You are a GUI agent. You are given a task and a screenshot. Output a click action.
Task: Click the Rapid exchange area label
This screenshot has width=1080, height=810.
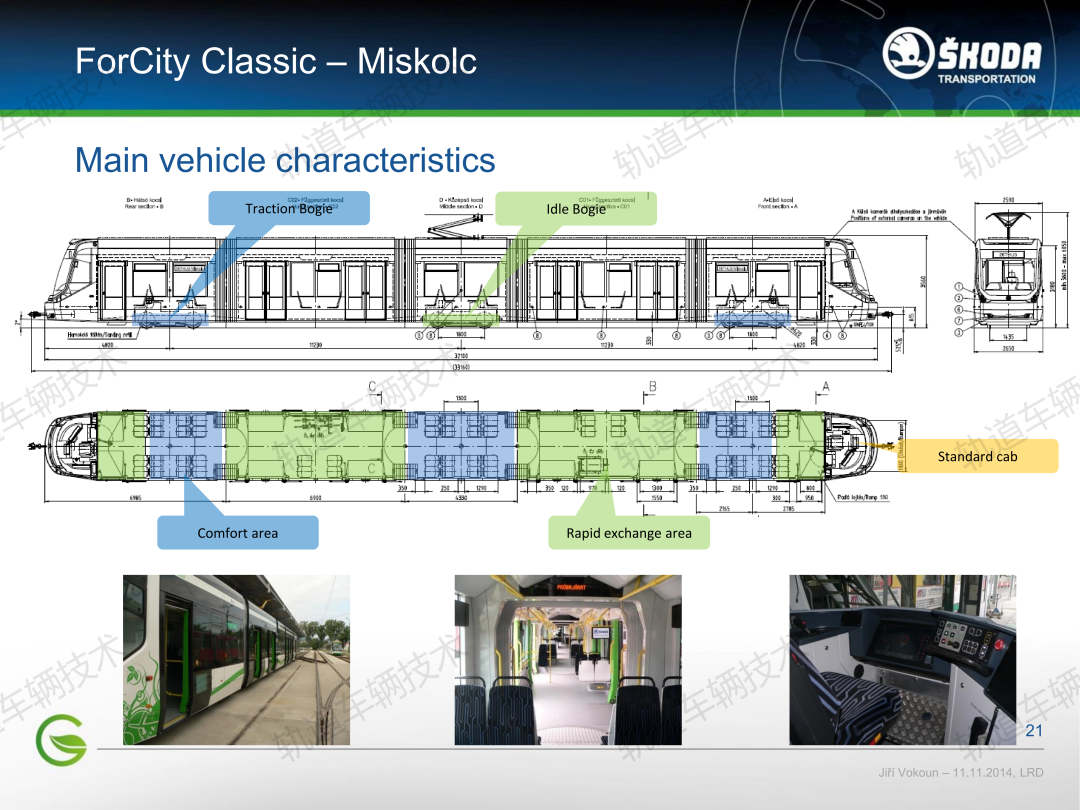click(629, 532)
